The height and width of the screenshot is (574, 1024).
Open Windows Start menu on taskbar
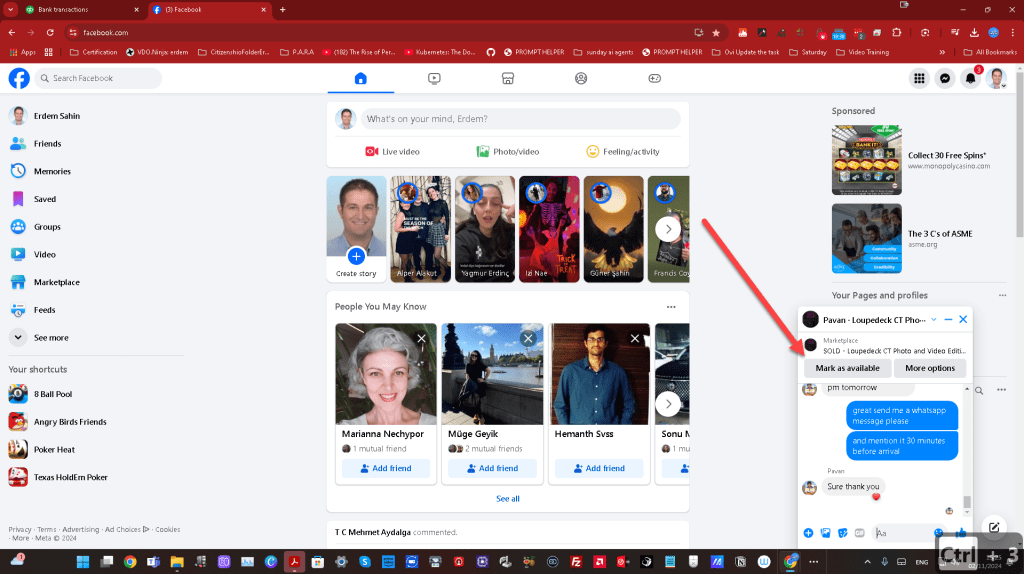[x=83, y=562]
